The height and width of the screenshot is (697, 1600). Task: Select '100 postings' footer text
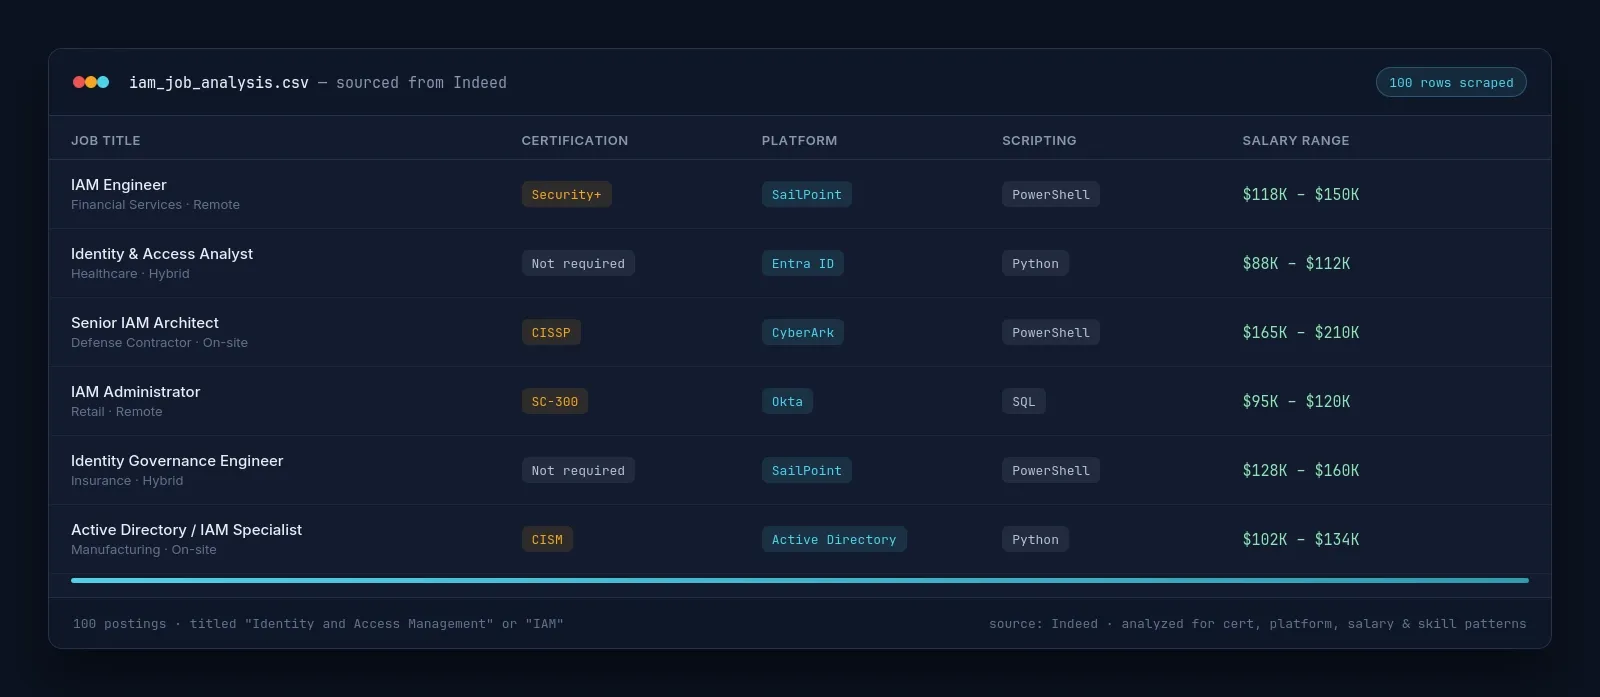pos(120,624)
